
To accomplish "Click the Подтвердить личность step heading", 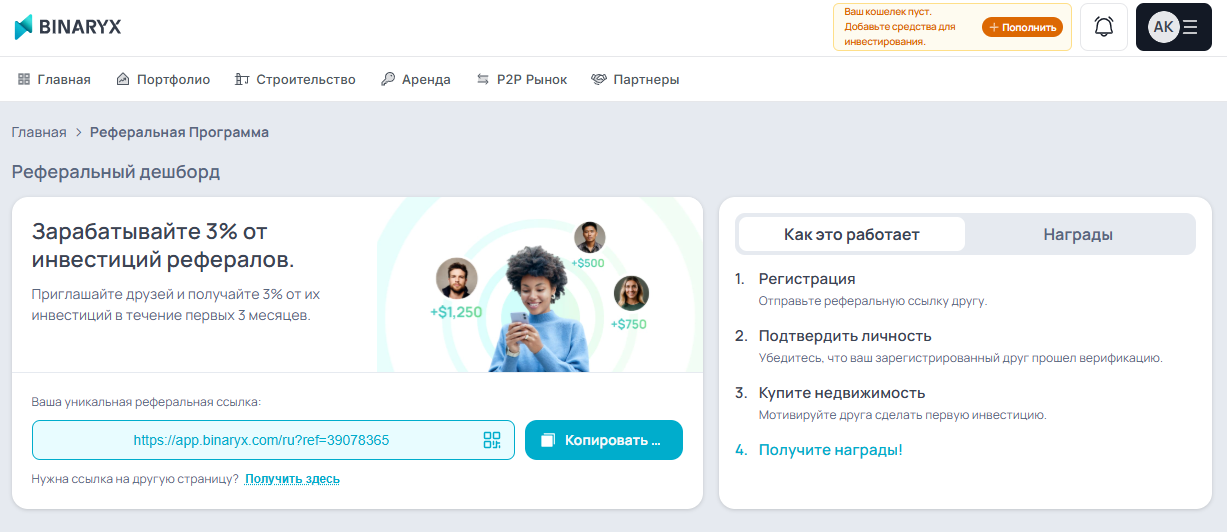I will point(845,336).
